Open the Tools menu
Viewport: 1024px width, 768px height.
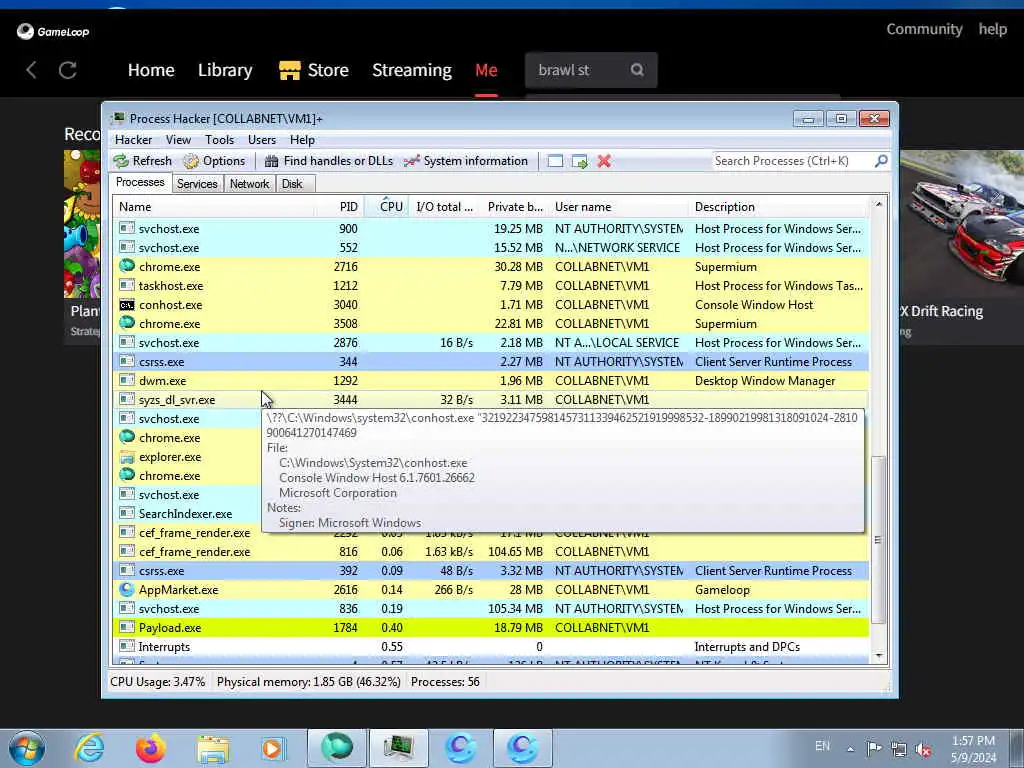click(x=219, y=140)
